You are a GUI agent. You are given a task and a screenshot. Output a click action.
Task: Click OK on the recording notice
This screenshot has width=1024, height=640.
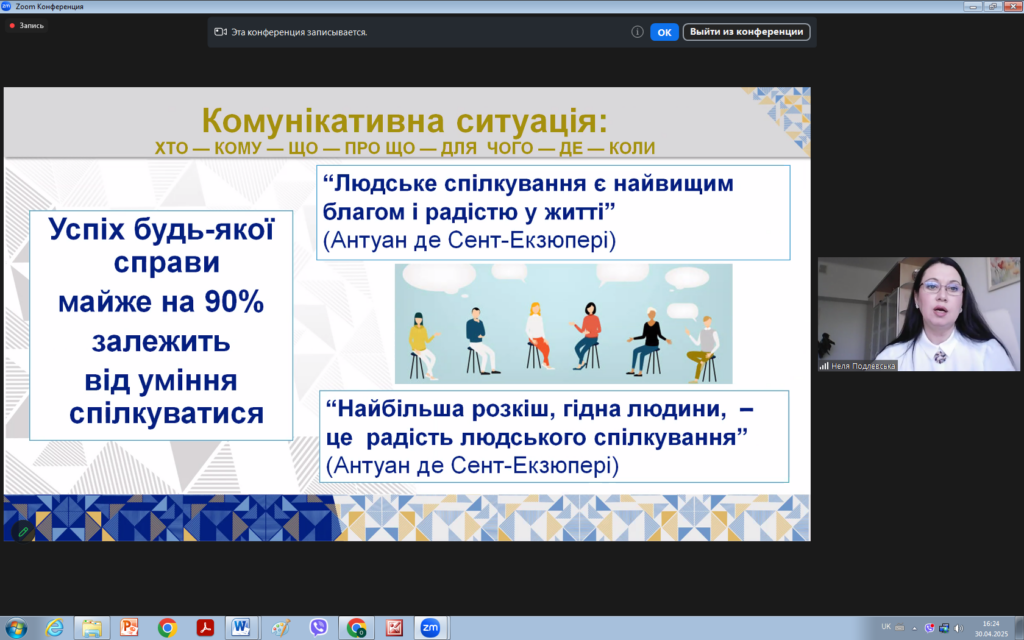click(664, 32)
